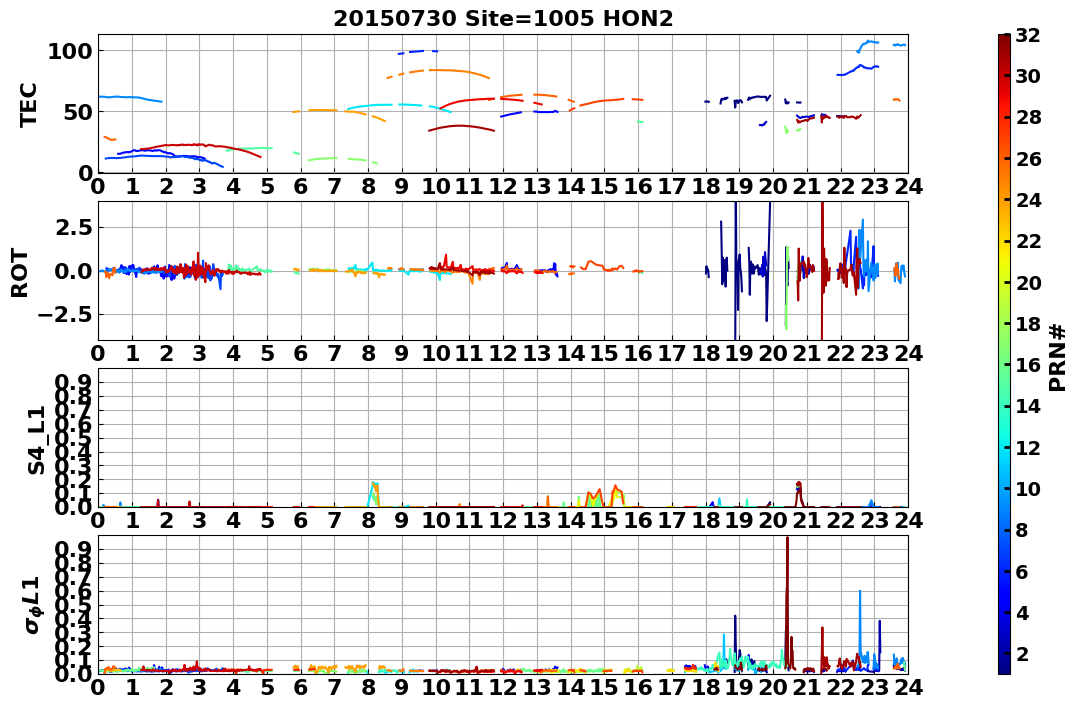Click the ROT axis value 2.5
This screenshot has width=1077, height=709.
tap(74, 227)
